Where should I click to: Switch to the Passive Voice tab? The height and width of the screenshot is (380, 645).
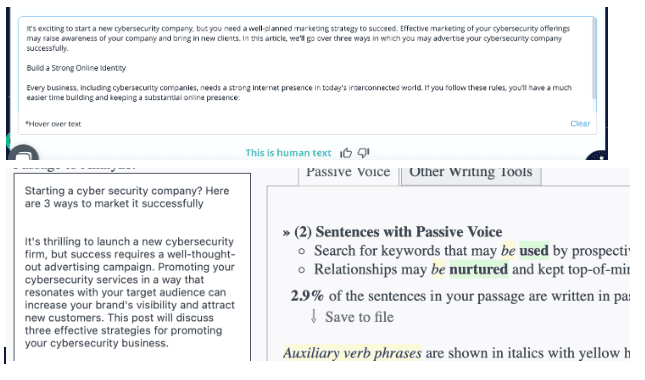tap(348, 173)
